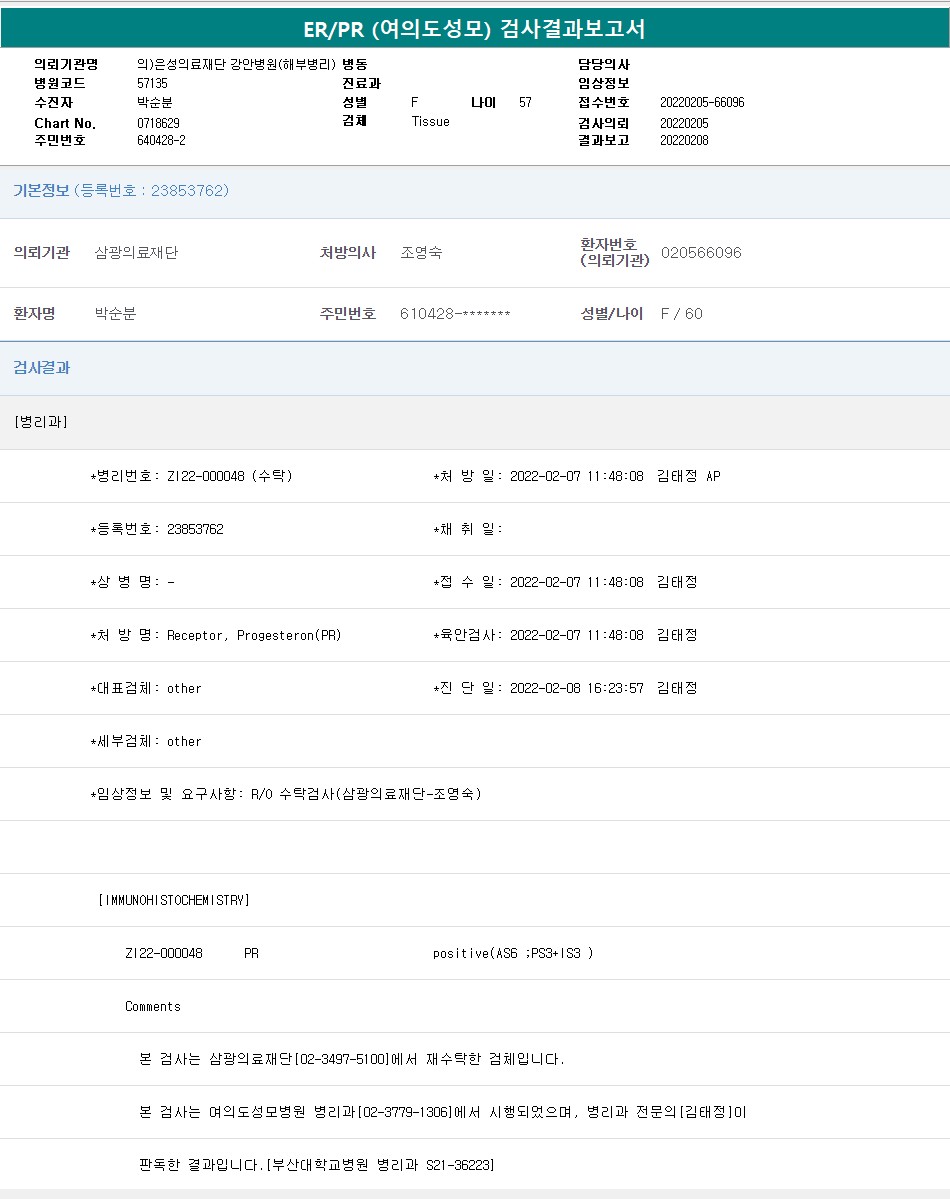The width and height of the screenshot is (950, 1199).
Task: Click the age value 57 in header
Action: pos(525,102)
